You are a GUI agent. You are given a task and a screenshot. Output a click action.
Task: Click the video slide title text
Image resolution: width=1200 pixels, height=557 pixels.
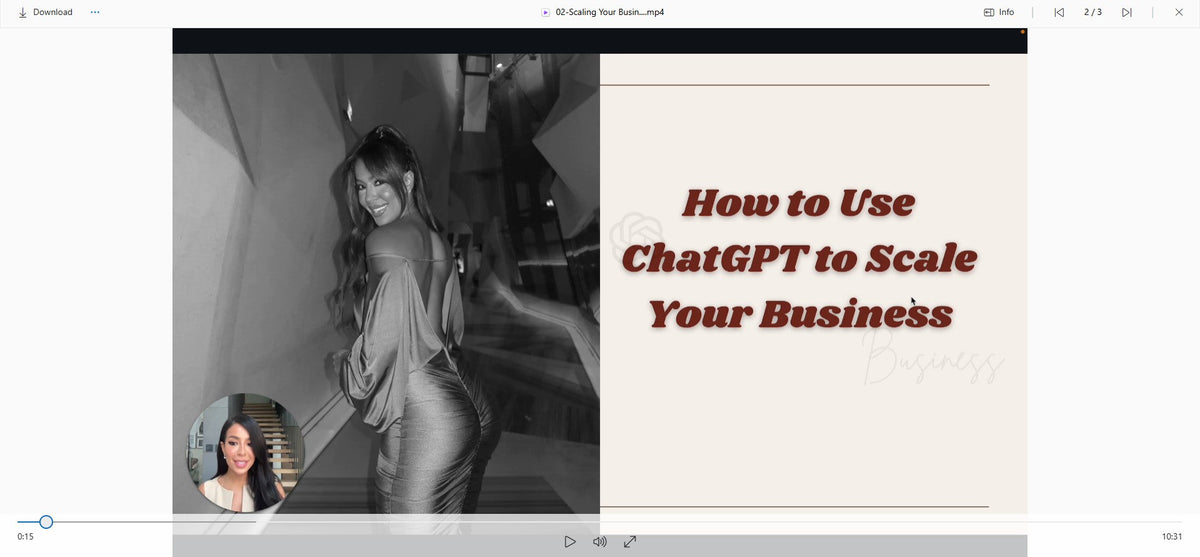[799, 258]
